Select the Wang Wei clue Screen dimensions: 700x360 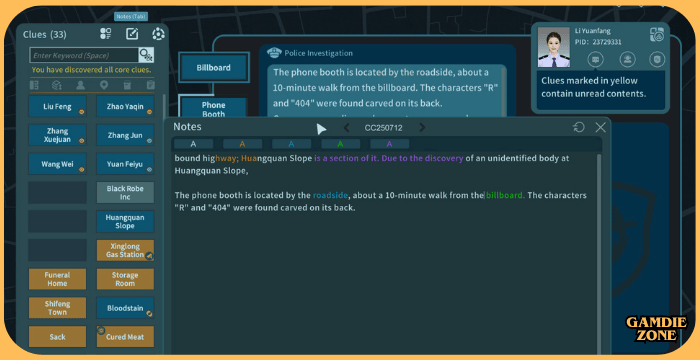[x=58, y=164]
